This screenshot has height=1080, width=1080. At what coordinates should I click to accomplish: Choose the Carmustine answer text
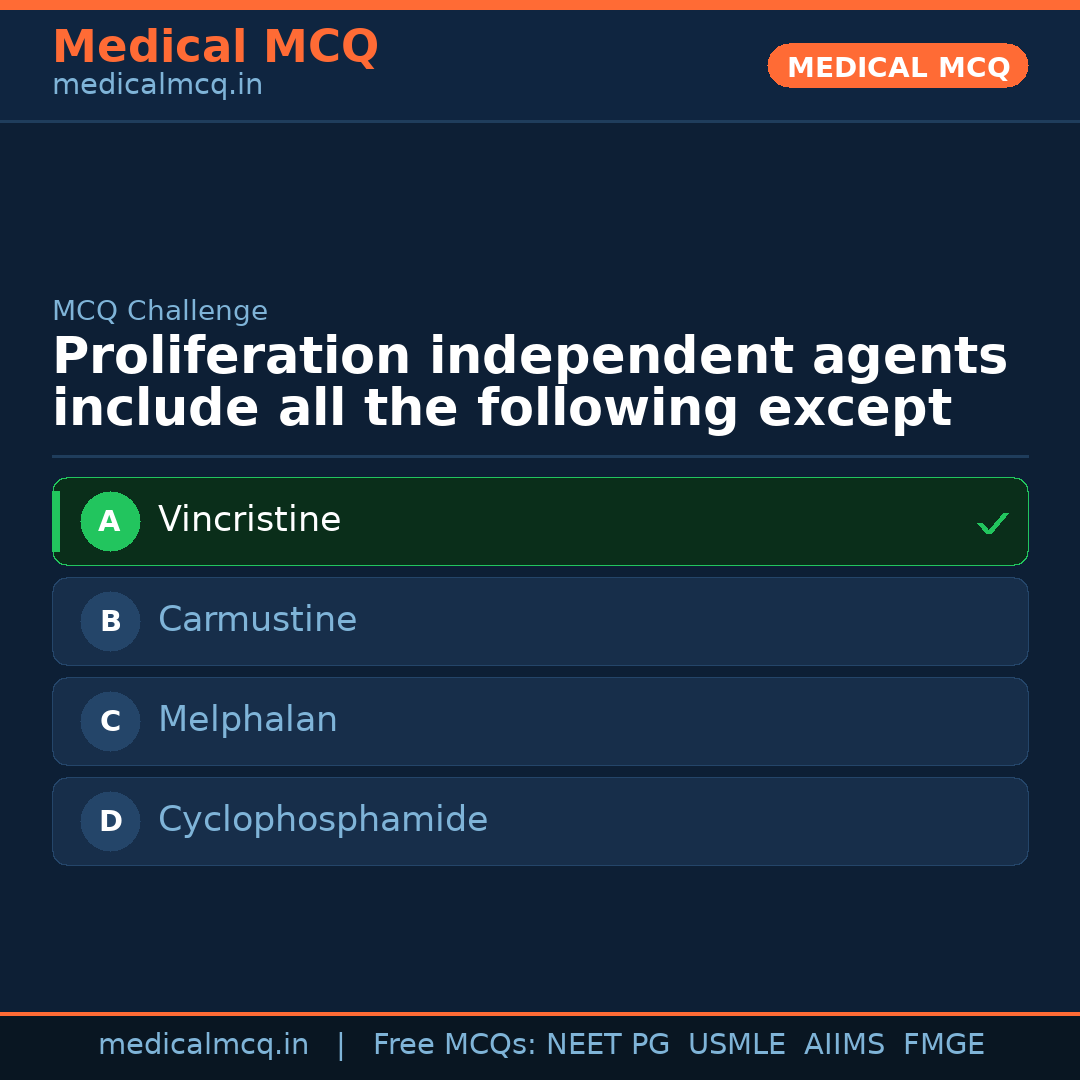coord(257,620)
